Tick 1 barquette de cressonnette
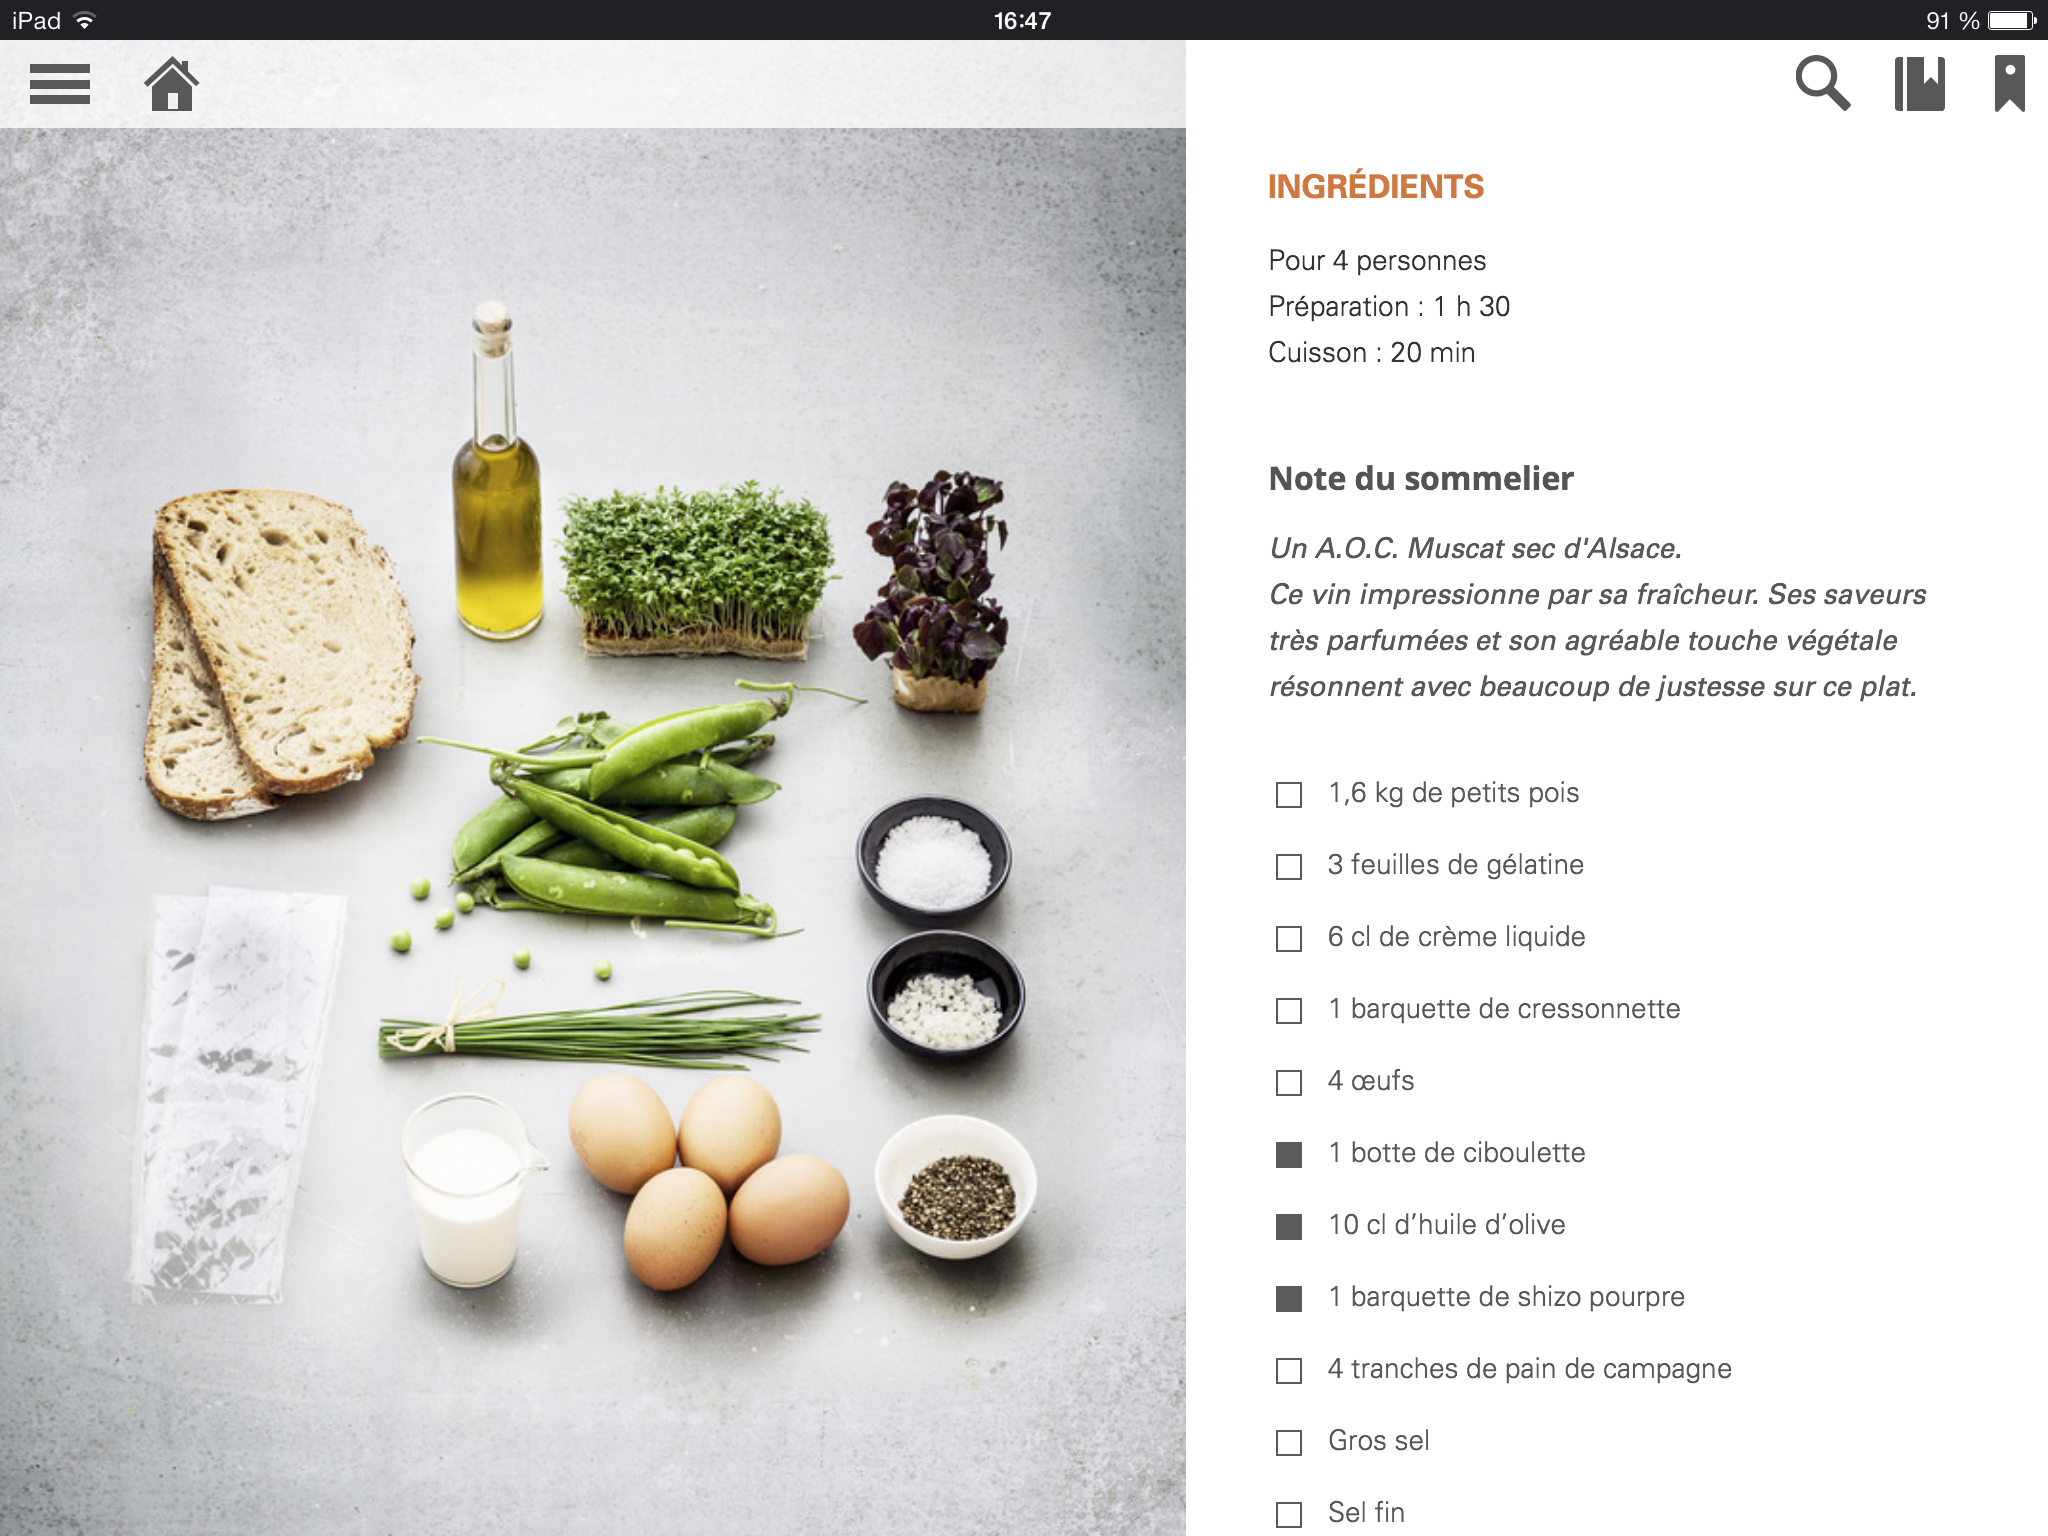 pos(1289,1011)
